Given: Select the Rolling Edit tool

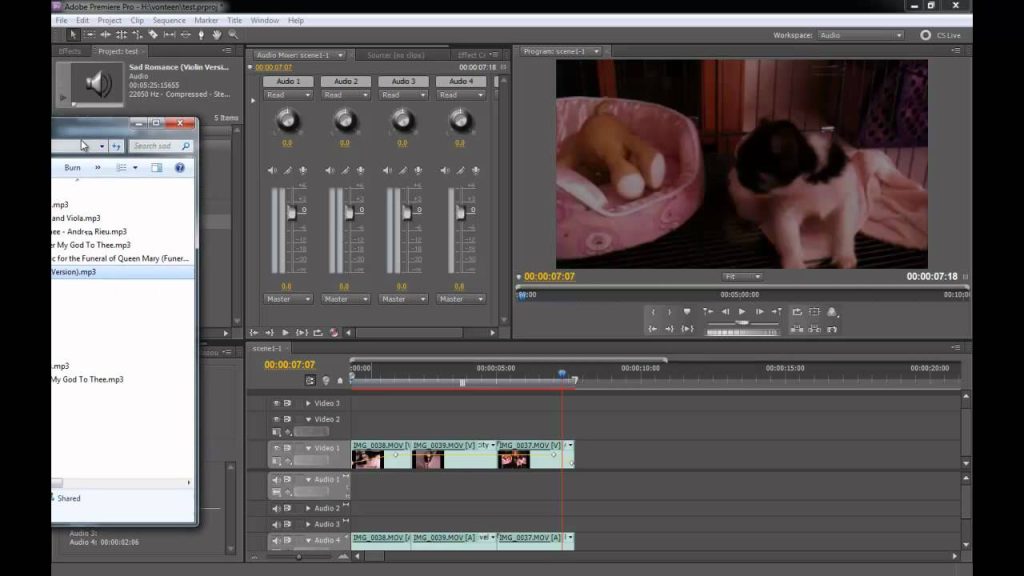Looking at the screenshot, I should point(121,35).
